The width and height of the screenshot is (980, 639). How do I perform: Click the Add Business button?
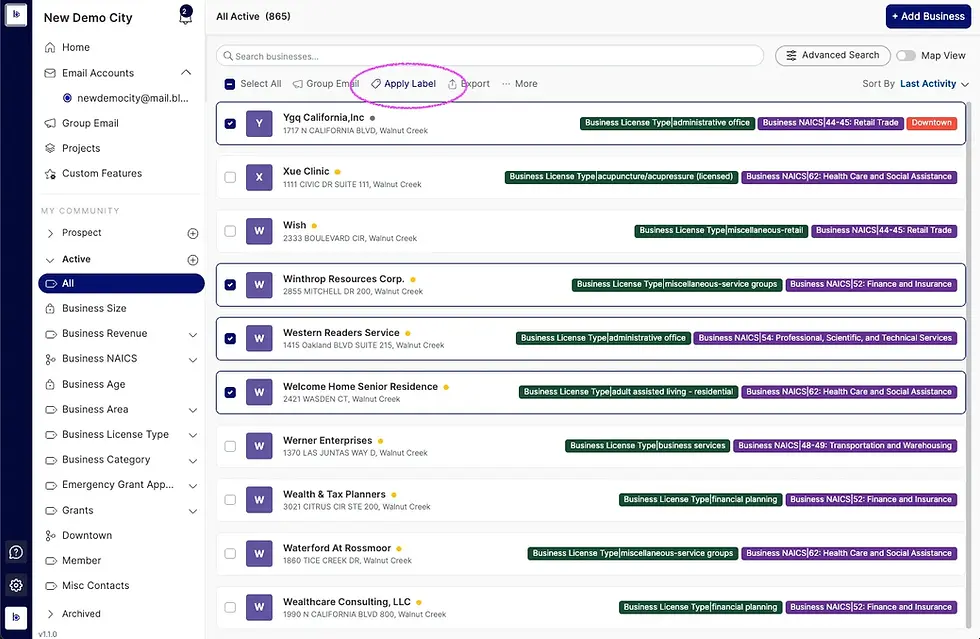tap(928, 16)
